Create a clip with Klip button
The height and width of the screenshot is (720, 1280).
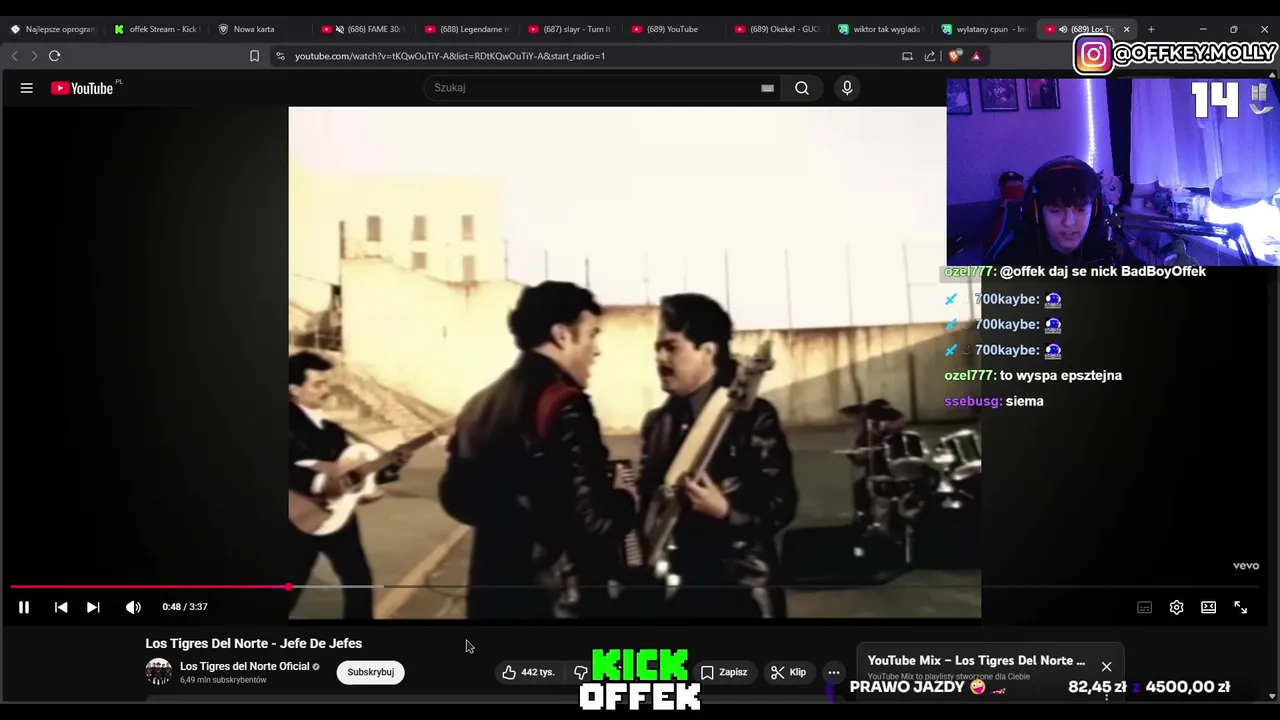click(x=788, y=672)
